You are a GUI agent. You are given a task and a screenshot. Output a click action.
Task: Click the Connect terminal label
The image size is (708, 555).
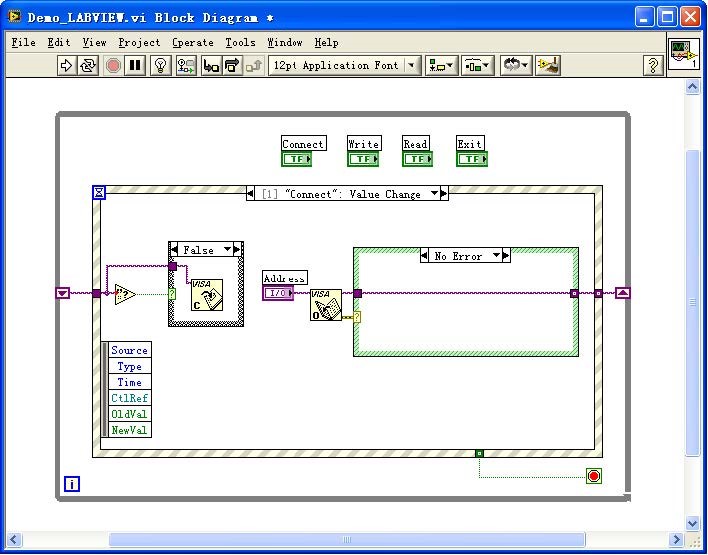303,144
